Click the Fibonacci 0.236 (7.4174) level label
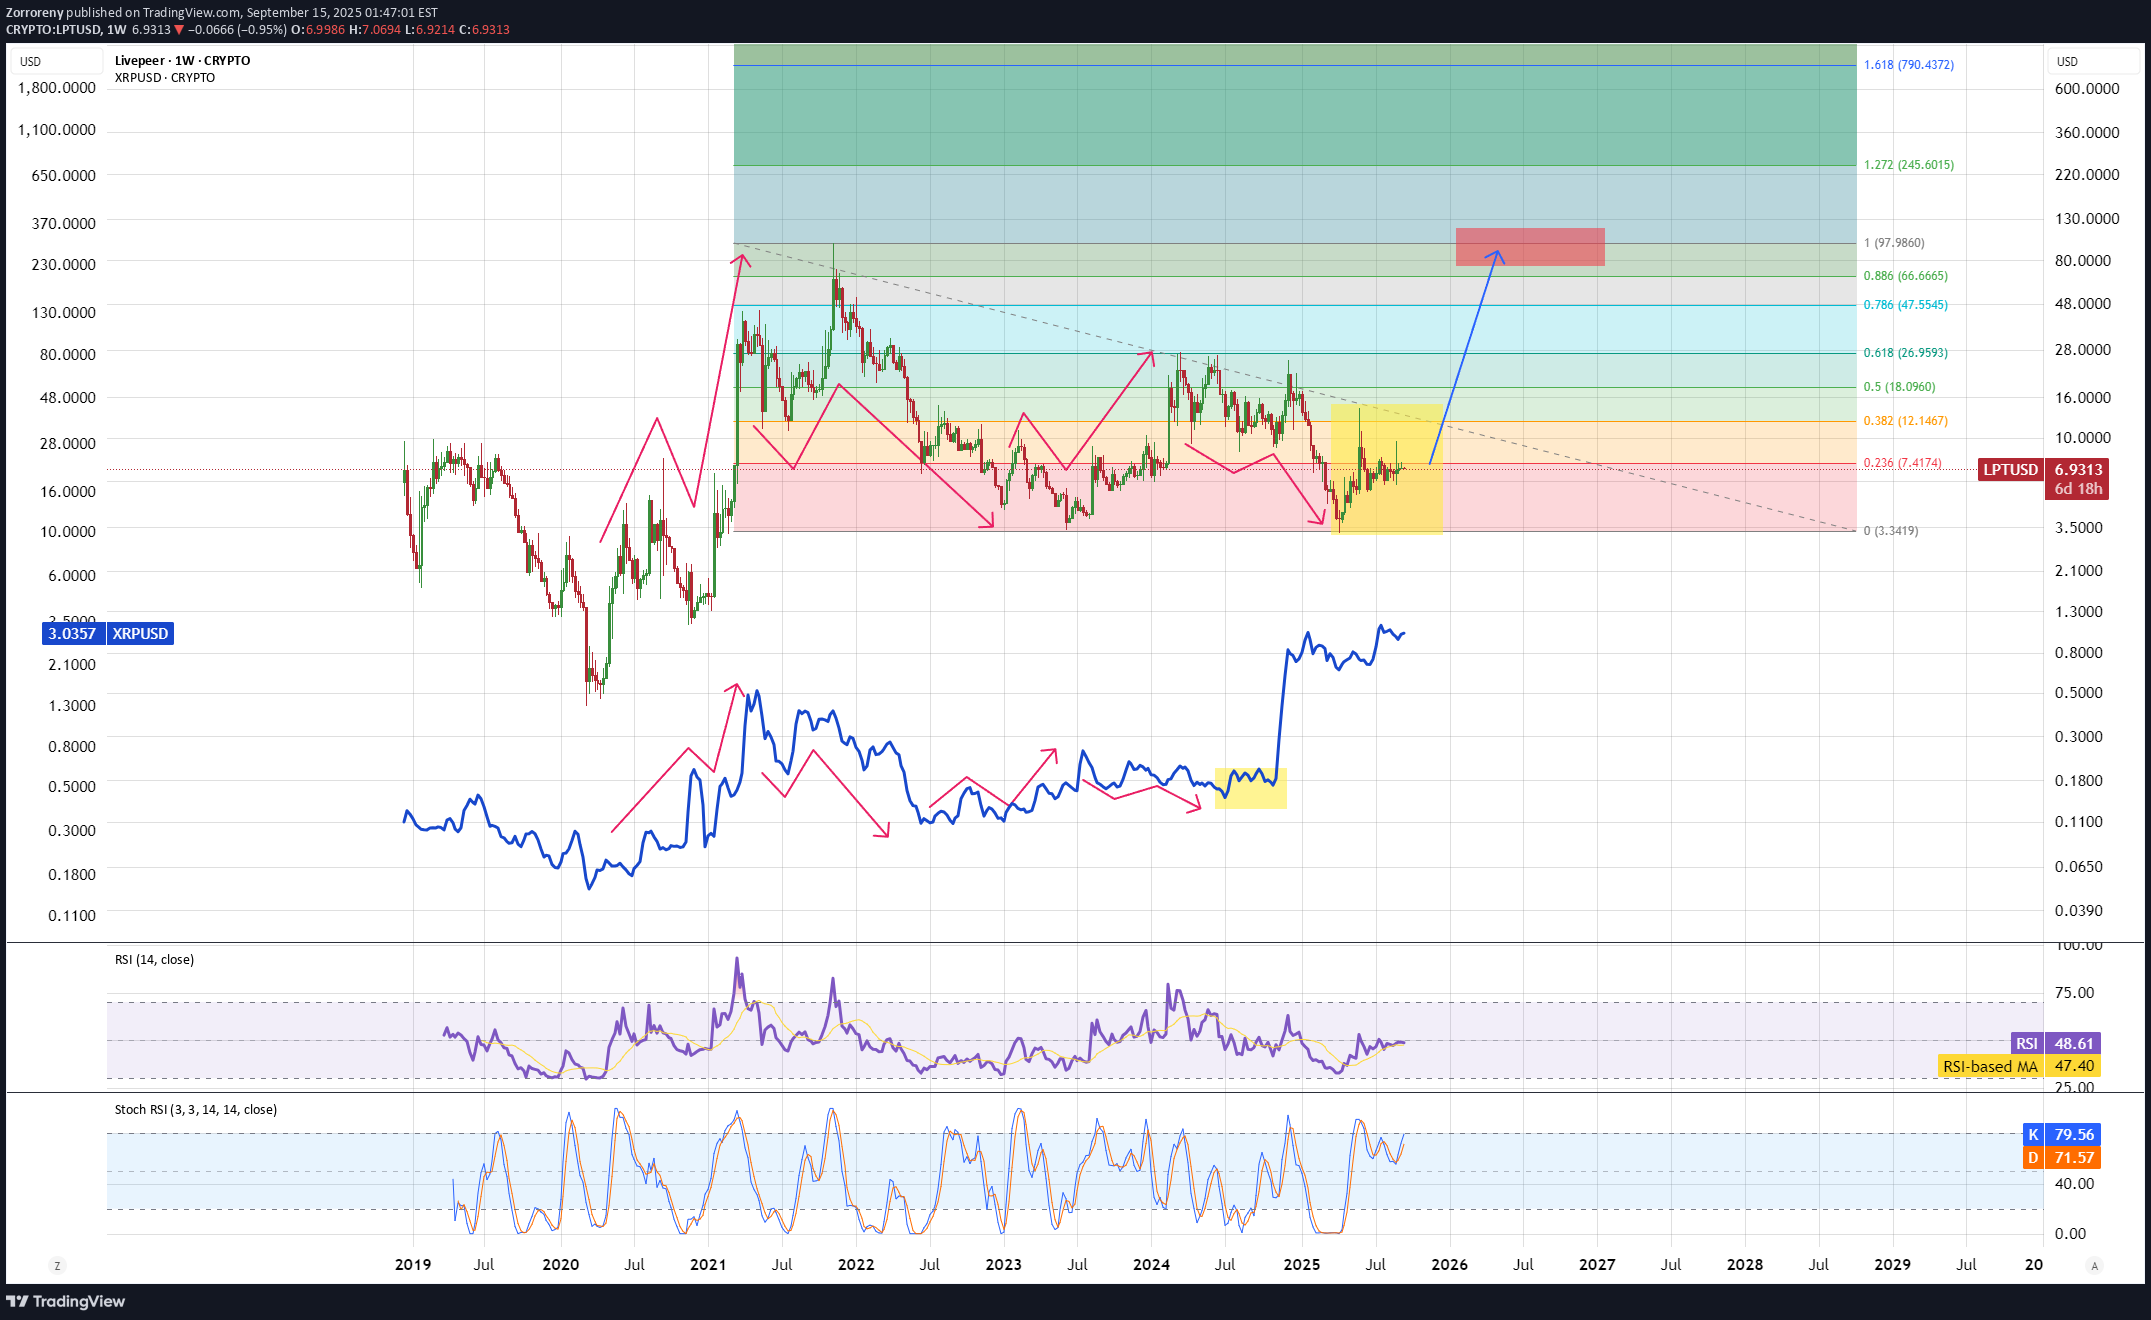This screenshot has height=1320, width=2151. [1902, 462]
